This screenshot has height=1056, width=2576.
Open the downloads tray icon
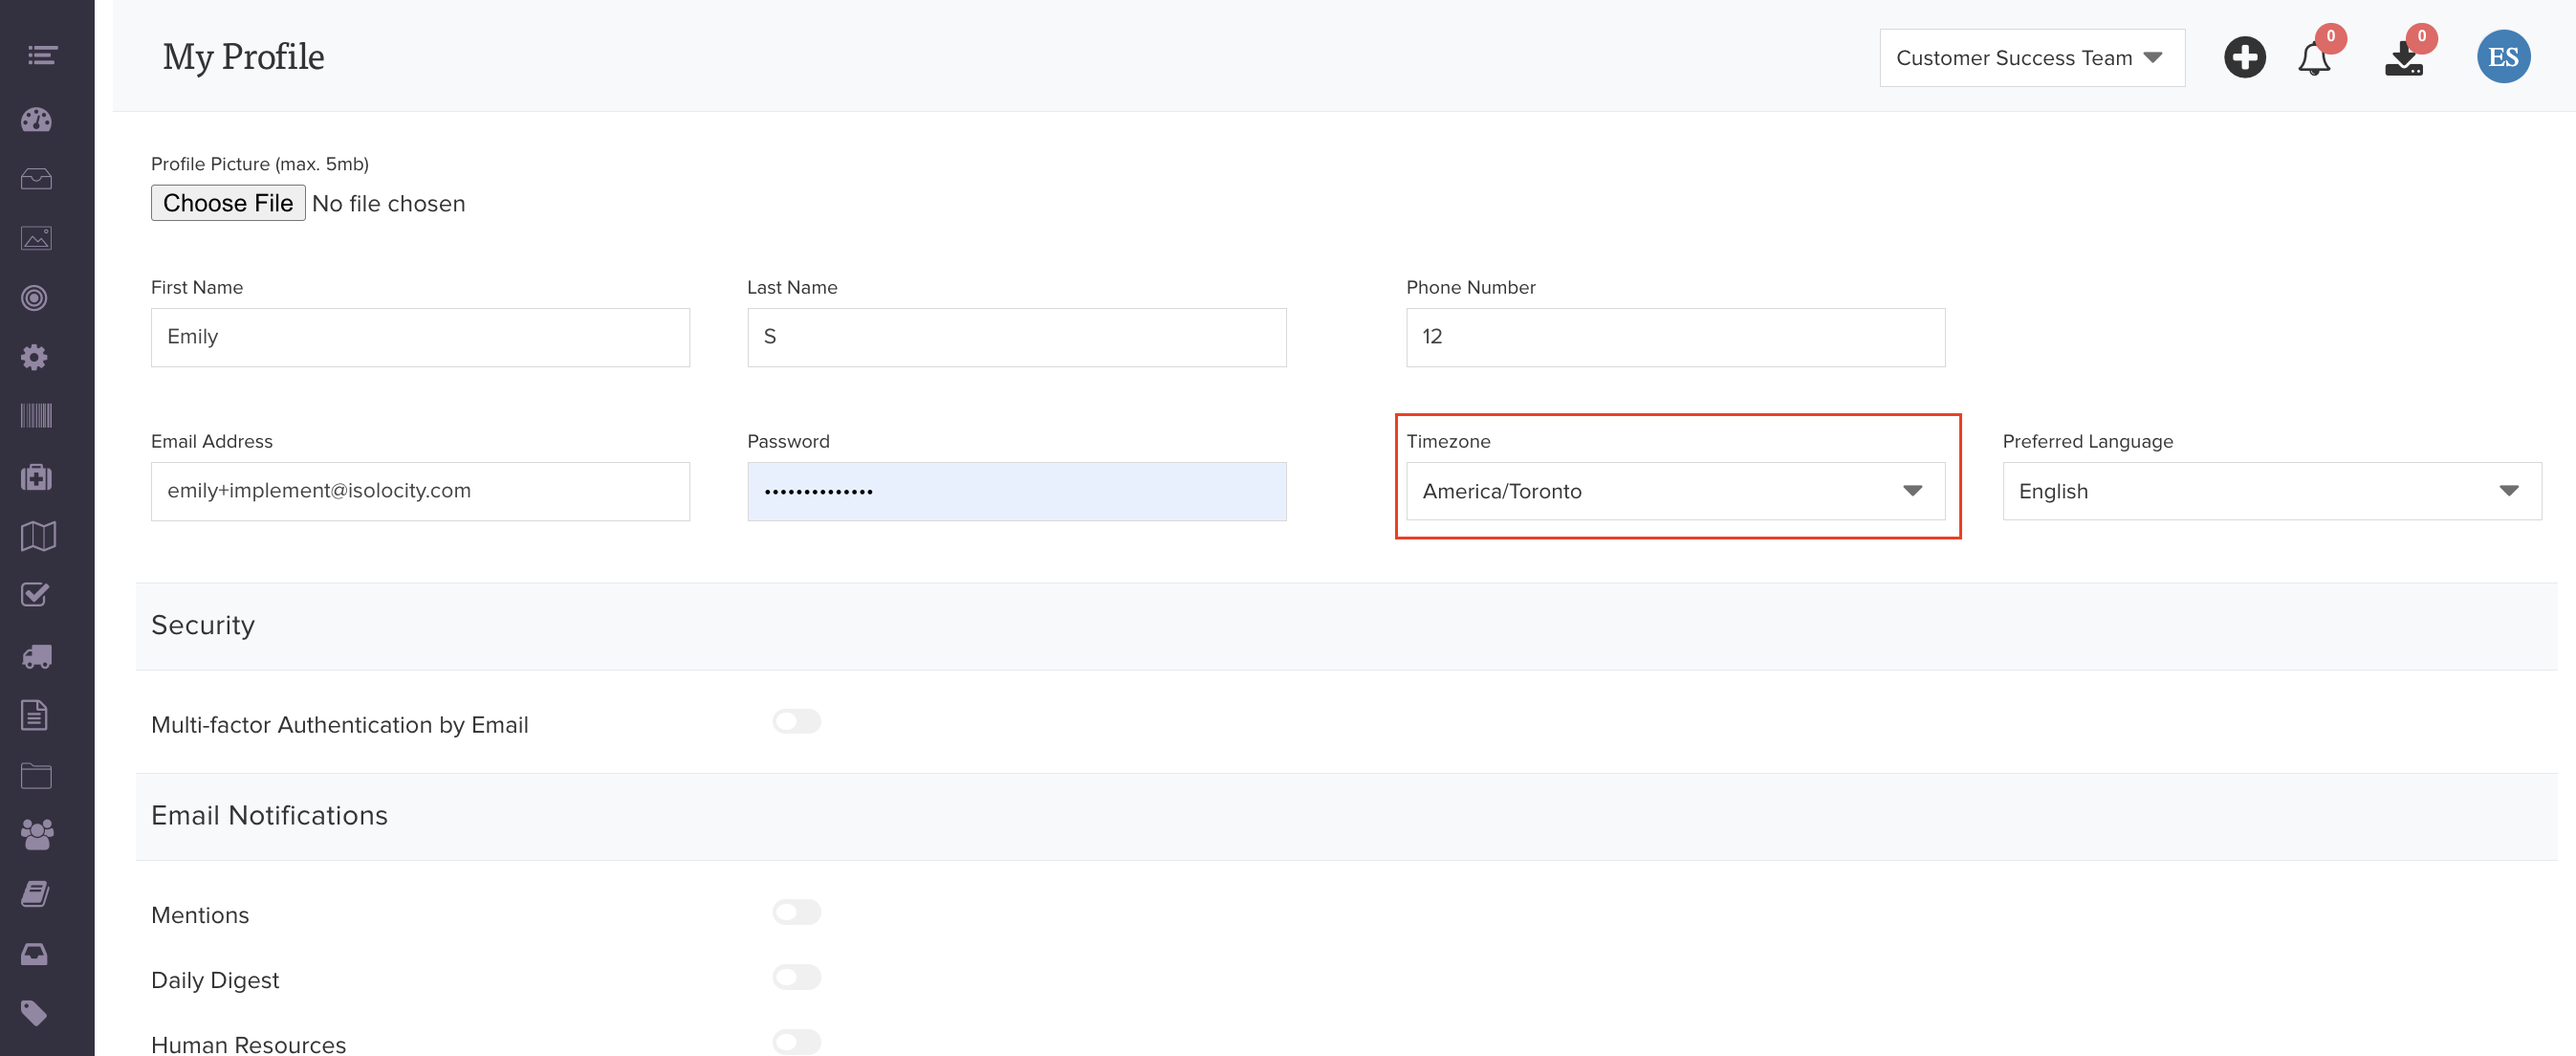(2403, 59)
